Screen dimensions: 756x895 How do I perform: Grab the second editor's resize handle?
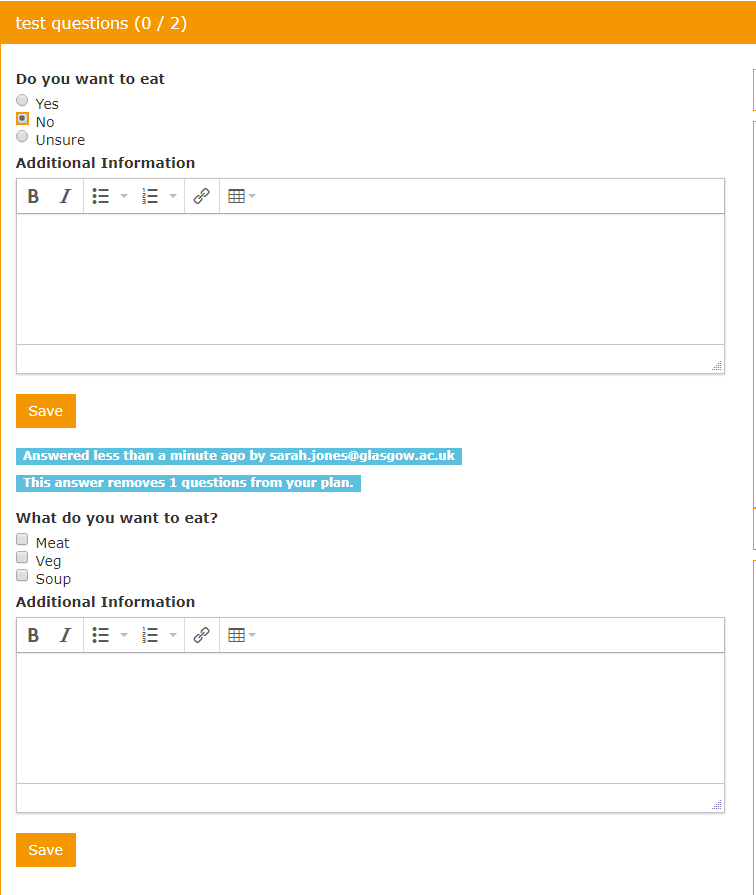click(x=717, y=805)
